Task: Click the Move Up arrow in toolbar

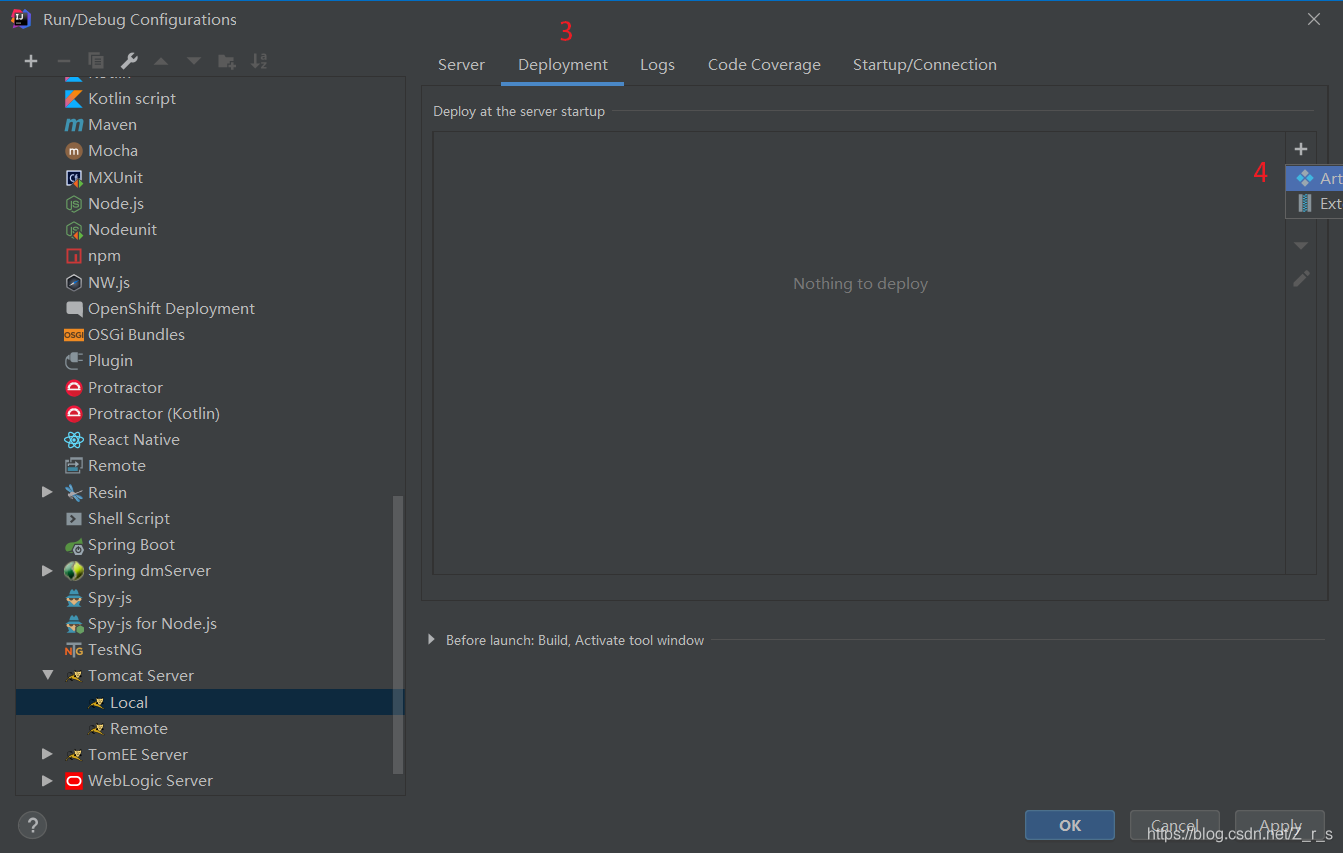Action: (x=161, y=61)
